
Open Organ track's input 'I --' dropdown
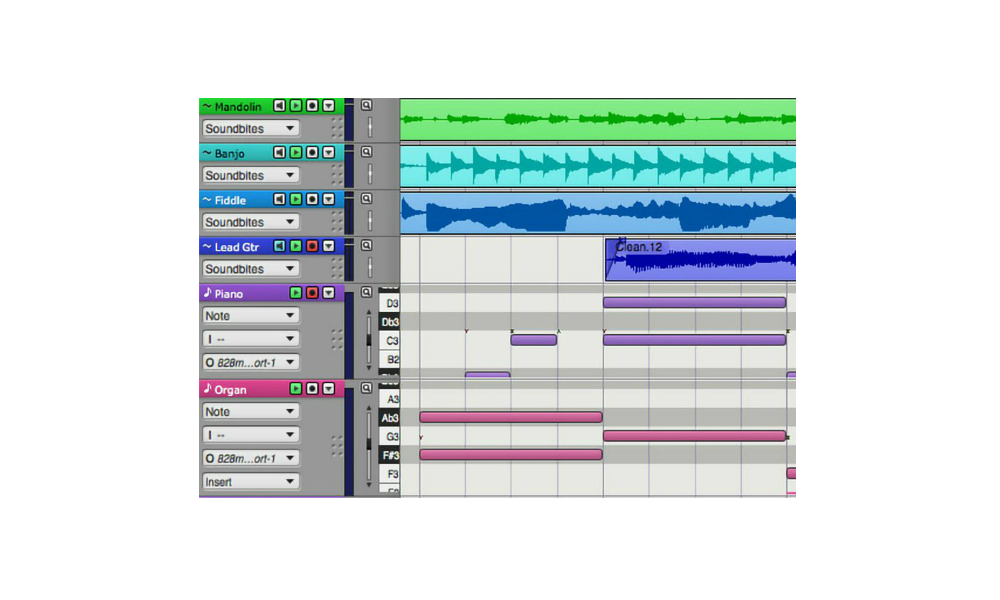click(x=250, y=435)
